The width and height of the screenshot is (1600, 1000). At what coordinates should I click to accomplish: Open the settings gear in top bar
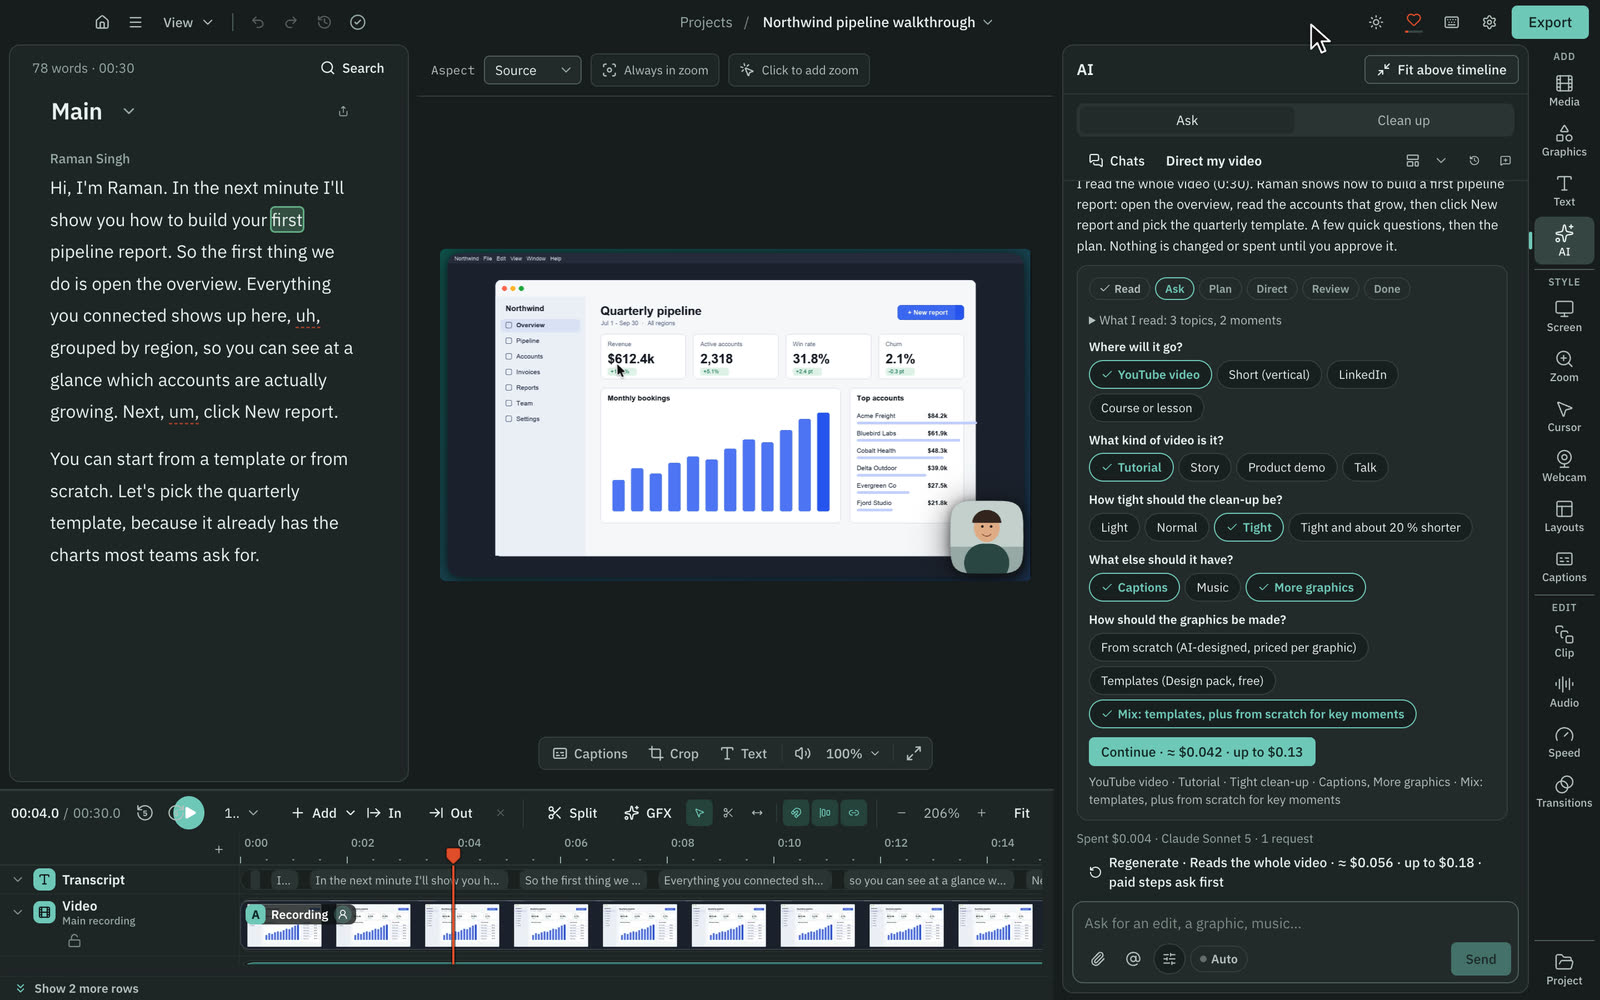tap(1489, 22)
